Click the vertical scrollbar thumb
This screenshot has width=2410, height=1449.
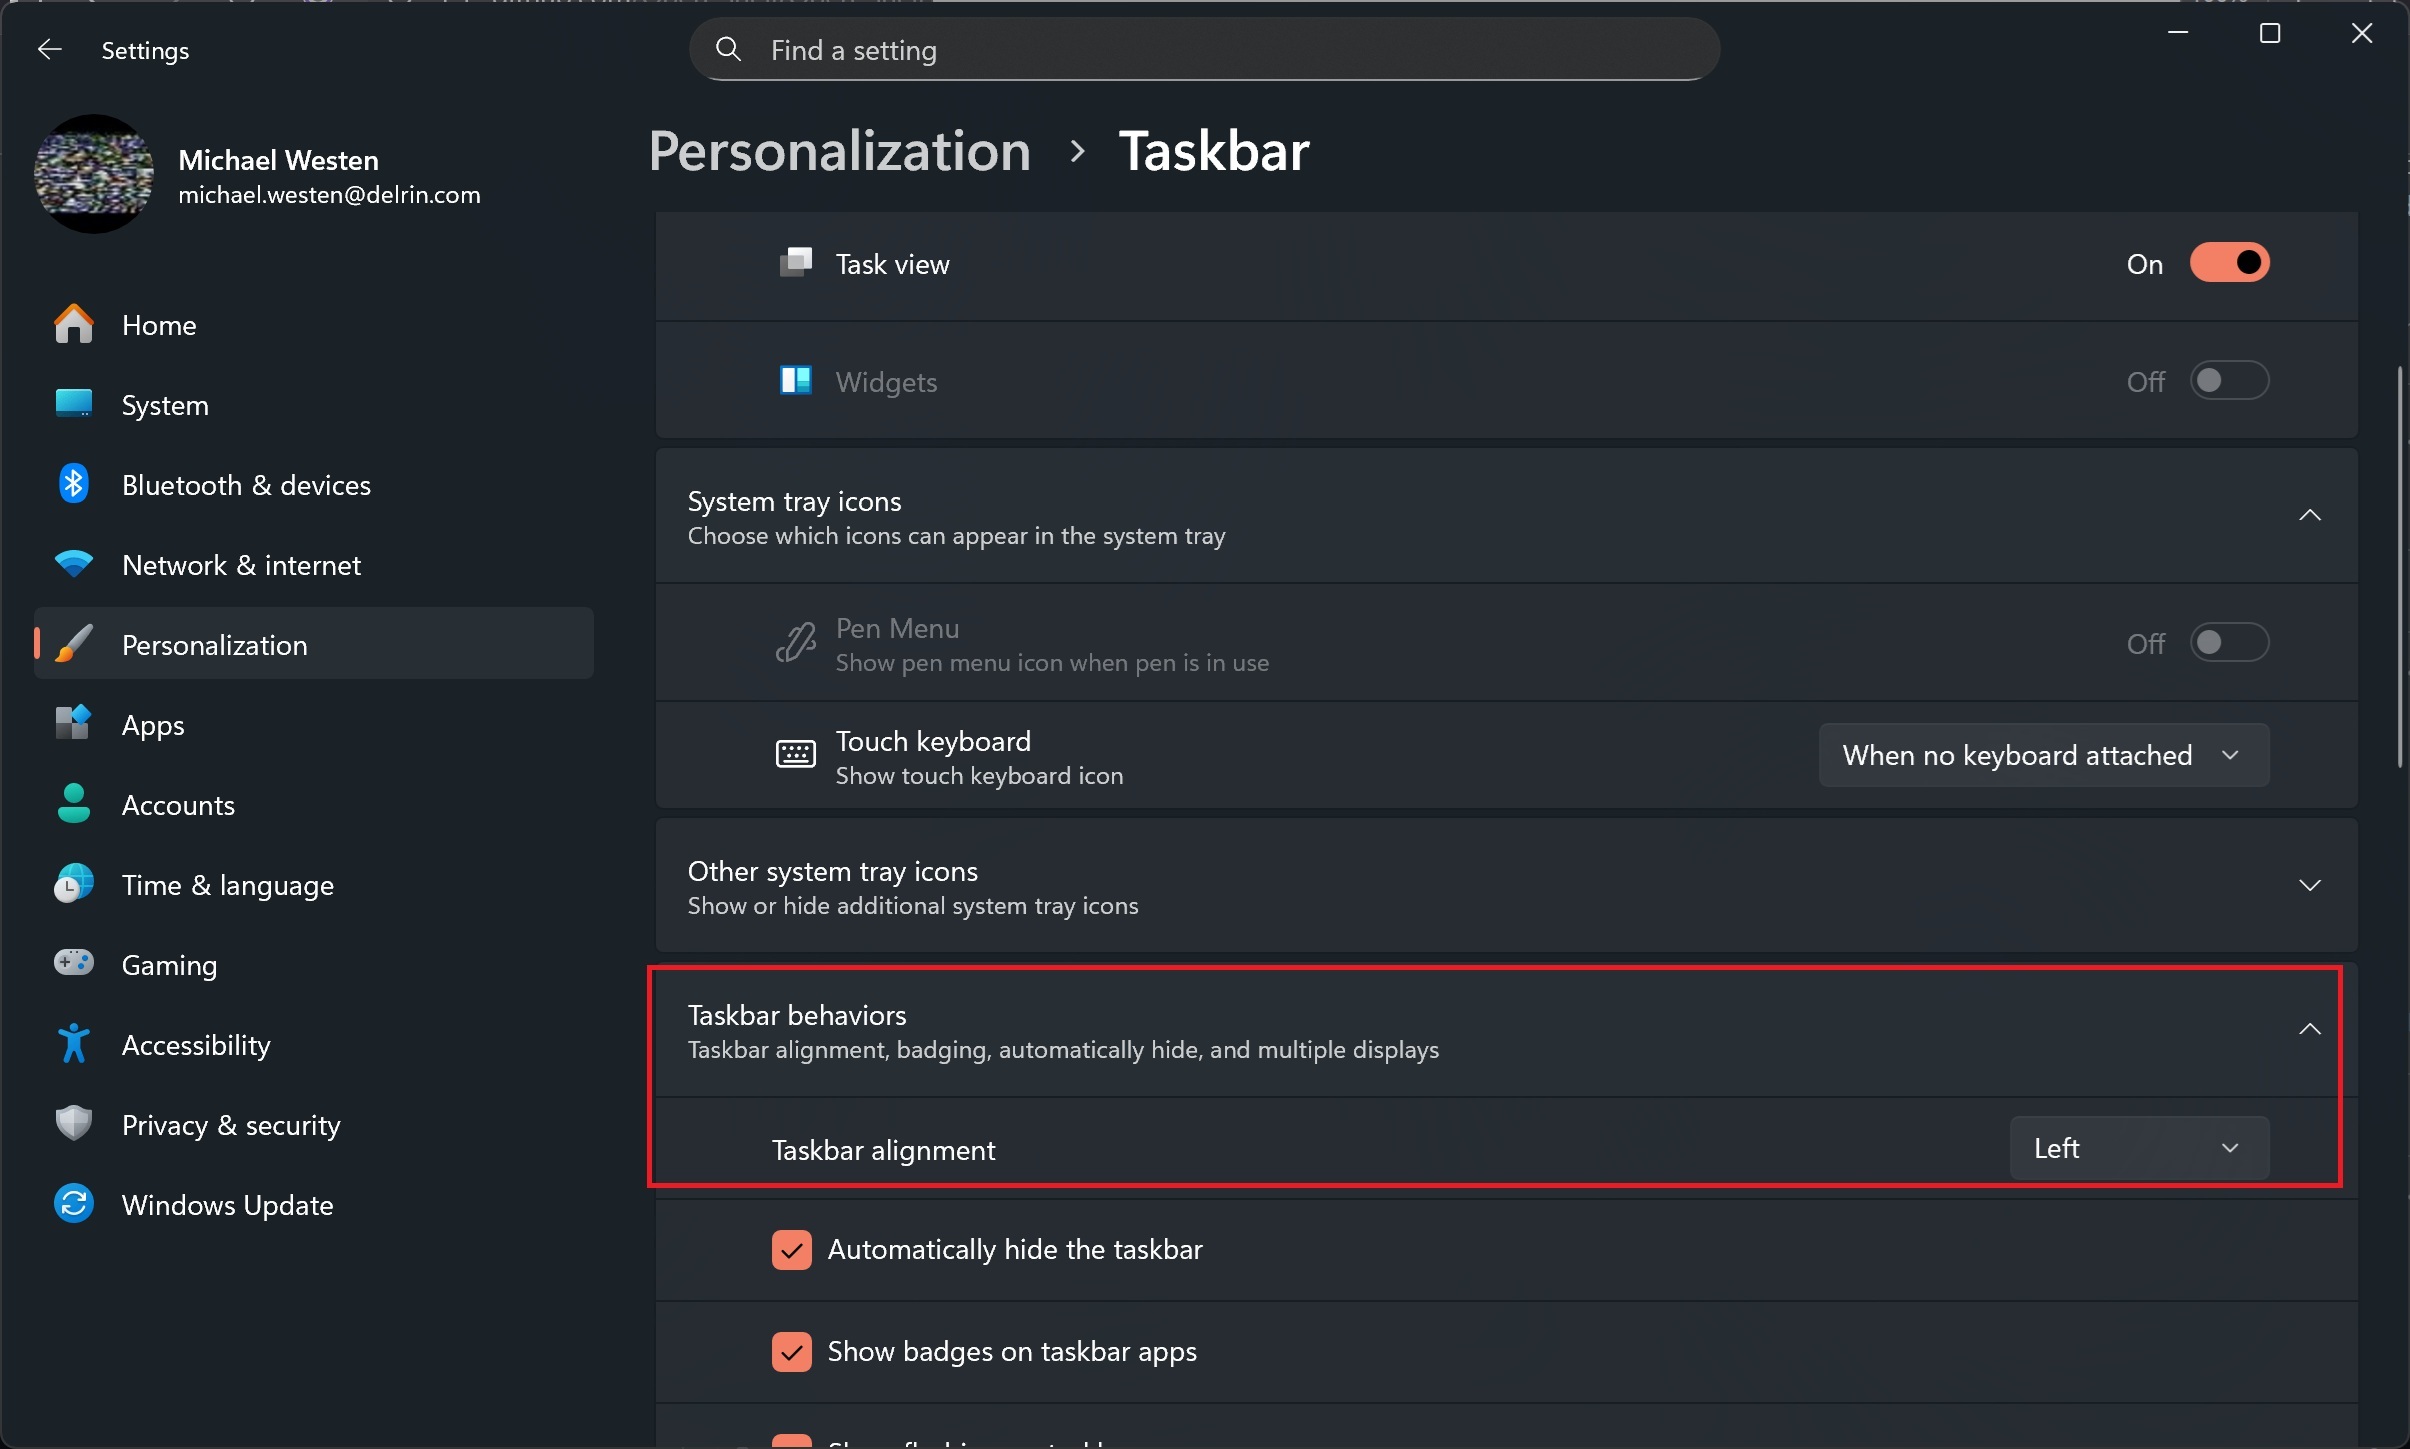pos(2400,566)
